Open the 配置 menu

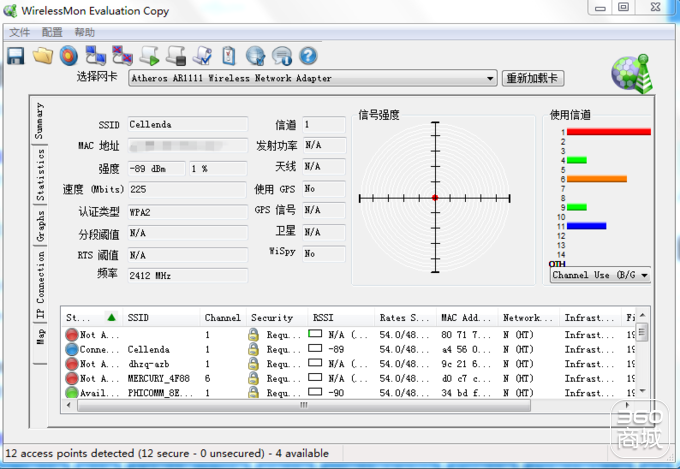[x=52, y=32]
